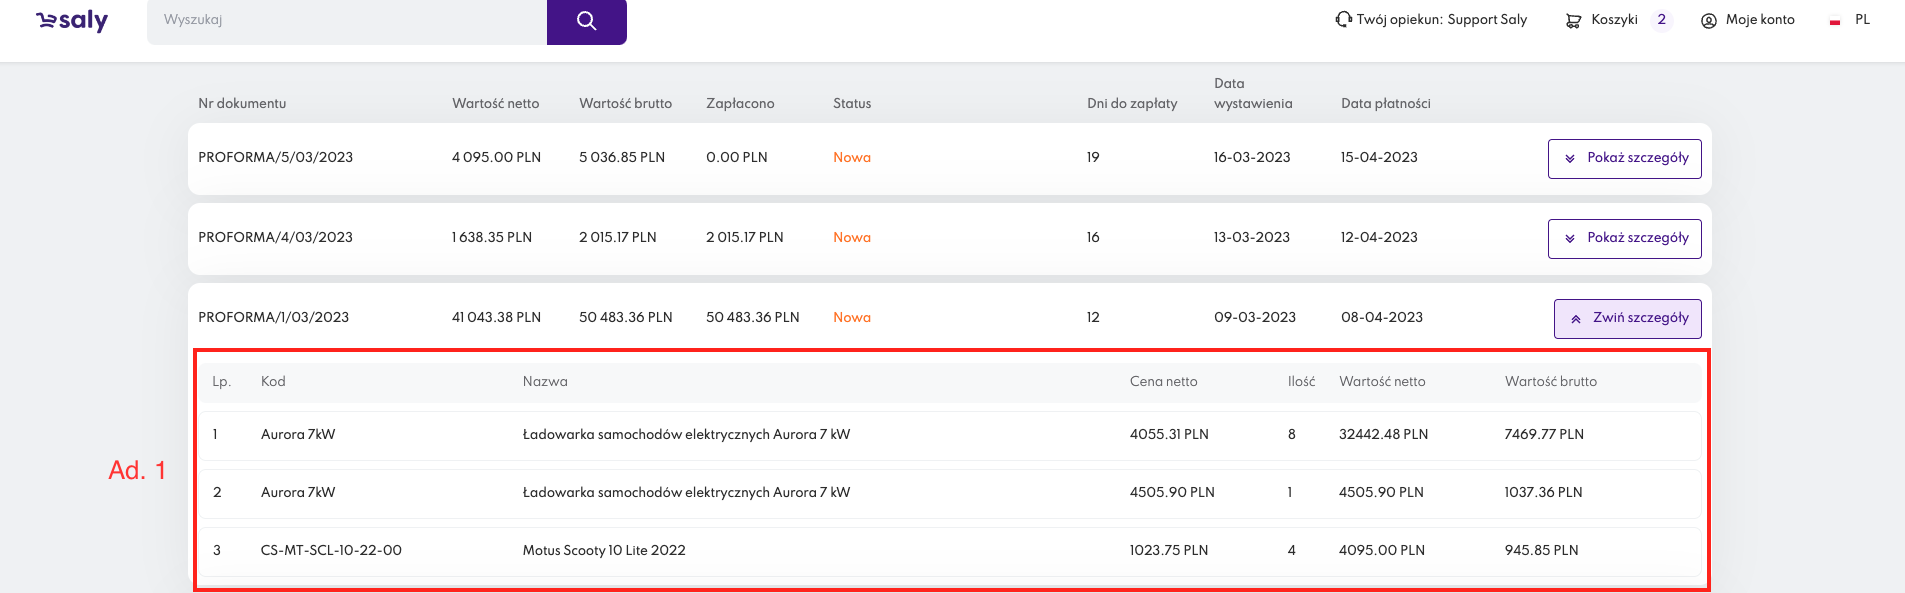This screenshot has height=593, width=1905.
Task: Open the Koszyki menu
Action: 1614,20
